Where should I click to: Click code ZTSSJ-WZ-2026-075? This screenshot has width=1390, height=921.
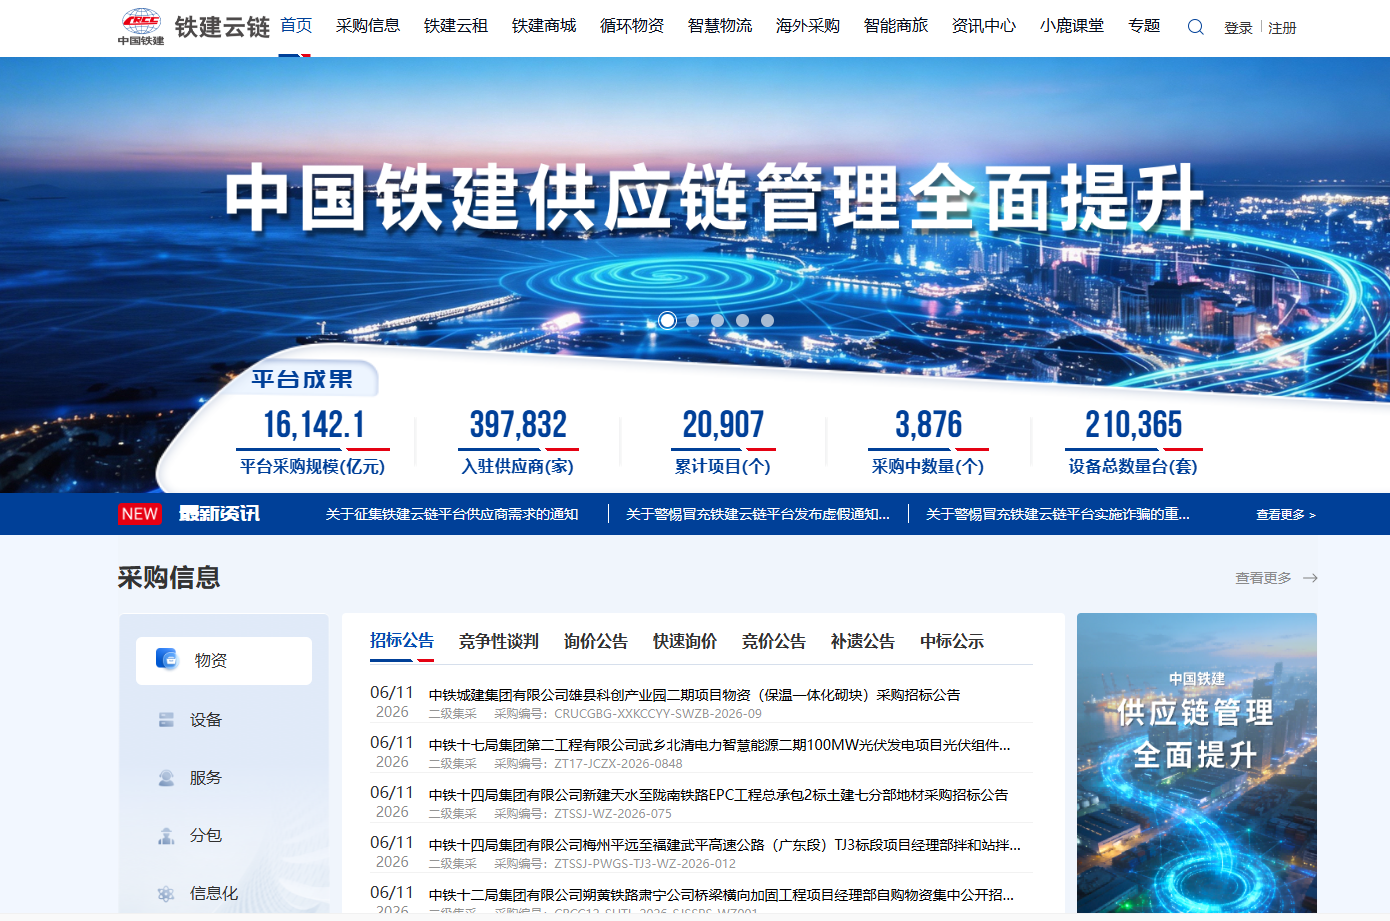click(x=613, y=814)
